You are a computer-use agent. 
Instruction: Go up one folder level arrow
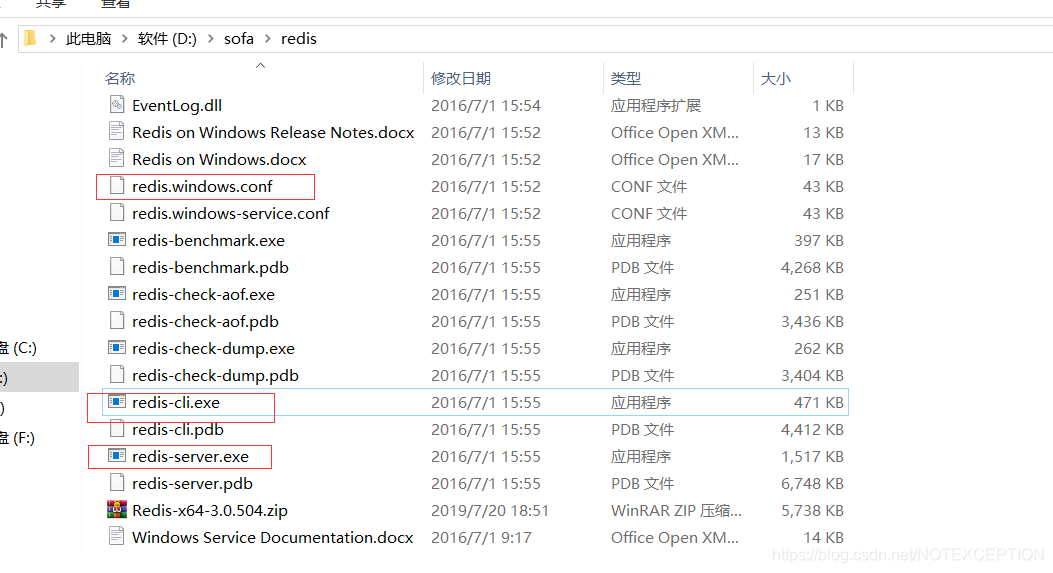point(3,40)
